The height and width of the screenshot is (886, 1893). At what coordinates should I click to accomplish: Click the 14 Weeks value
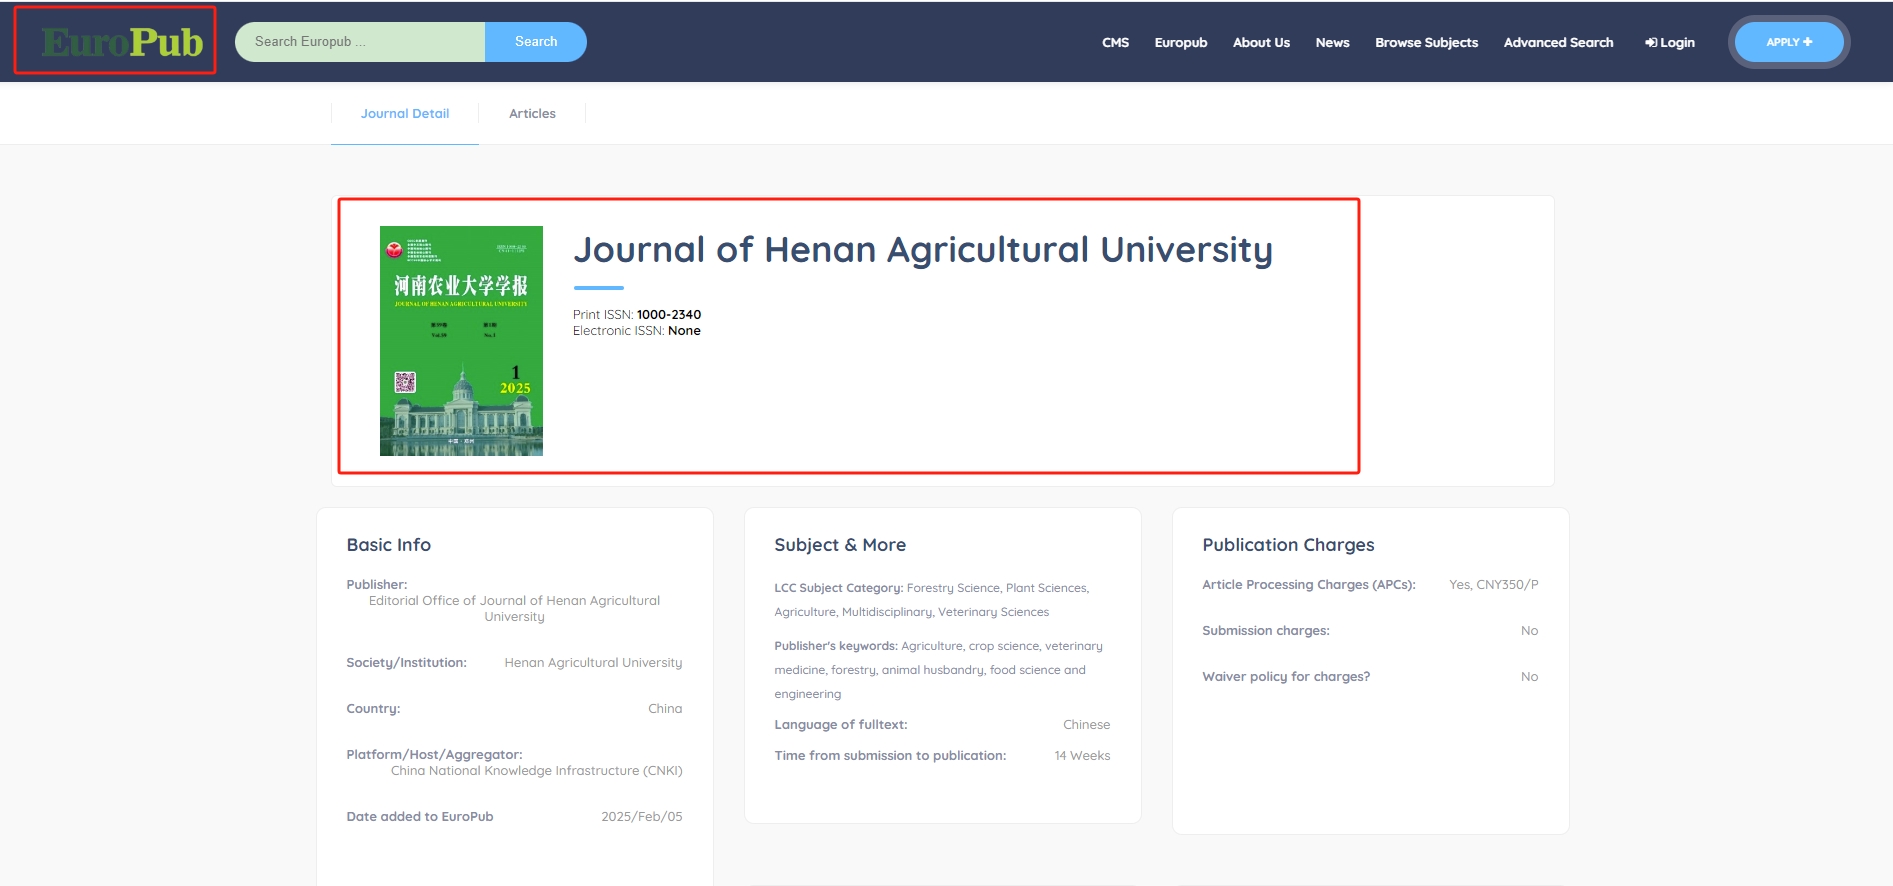[1082, 756]
